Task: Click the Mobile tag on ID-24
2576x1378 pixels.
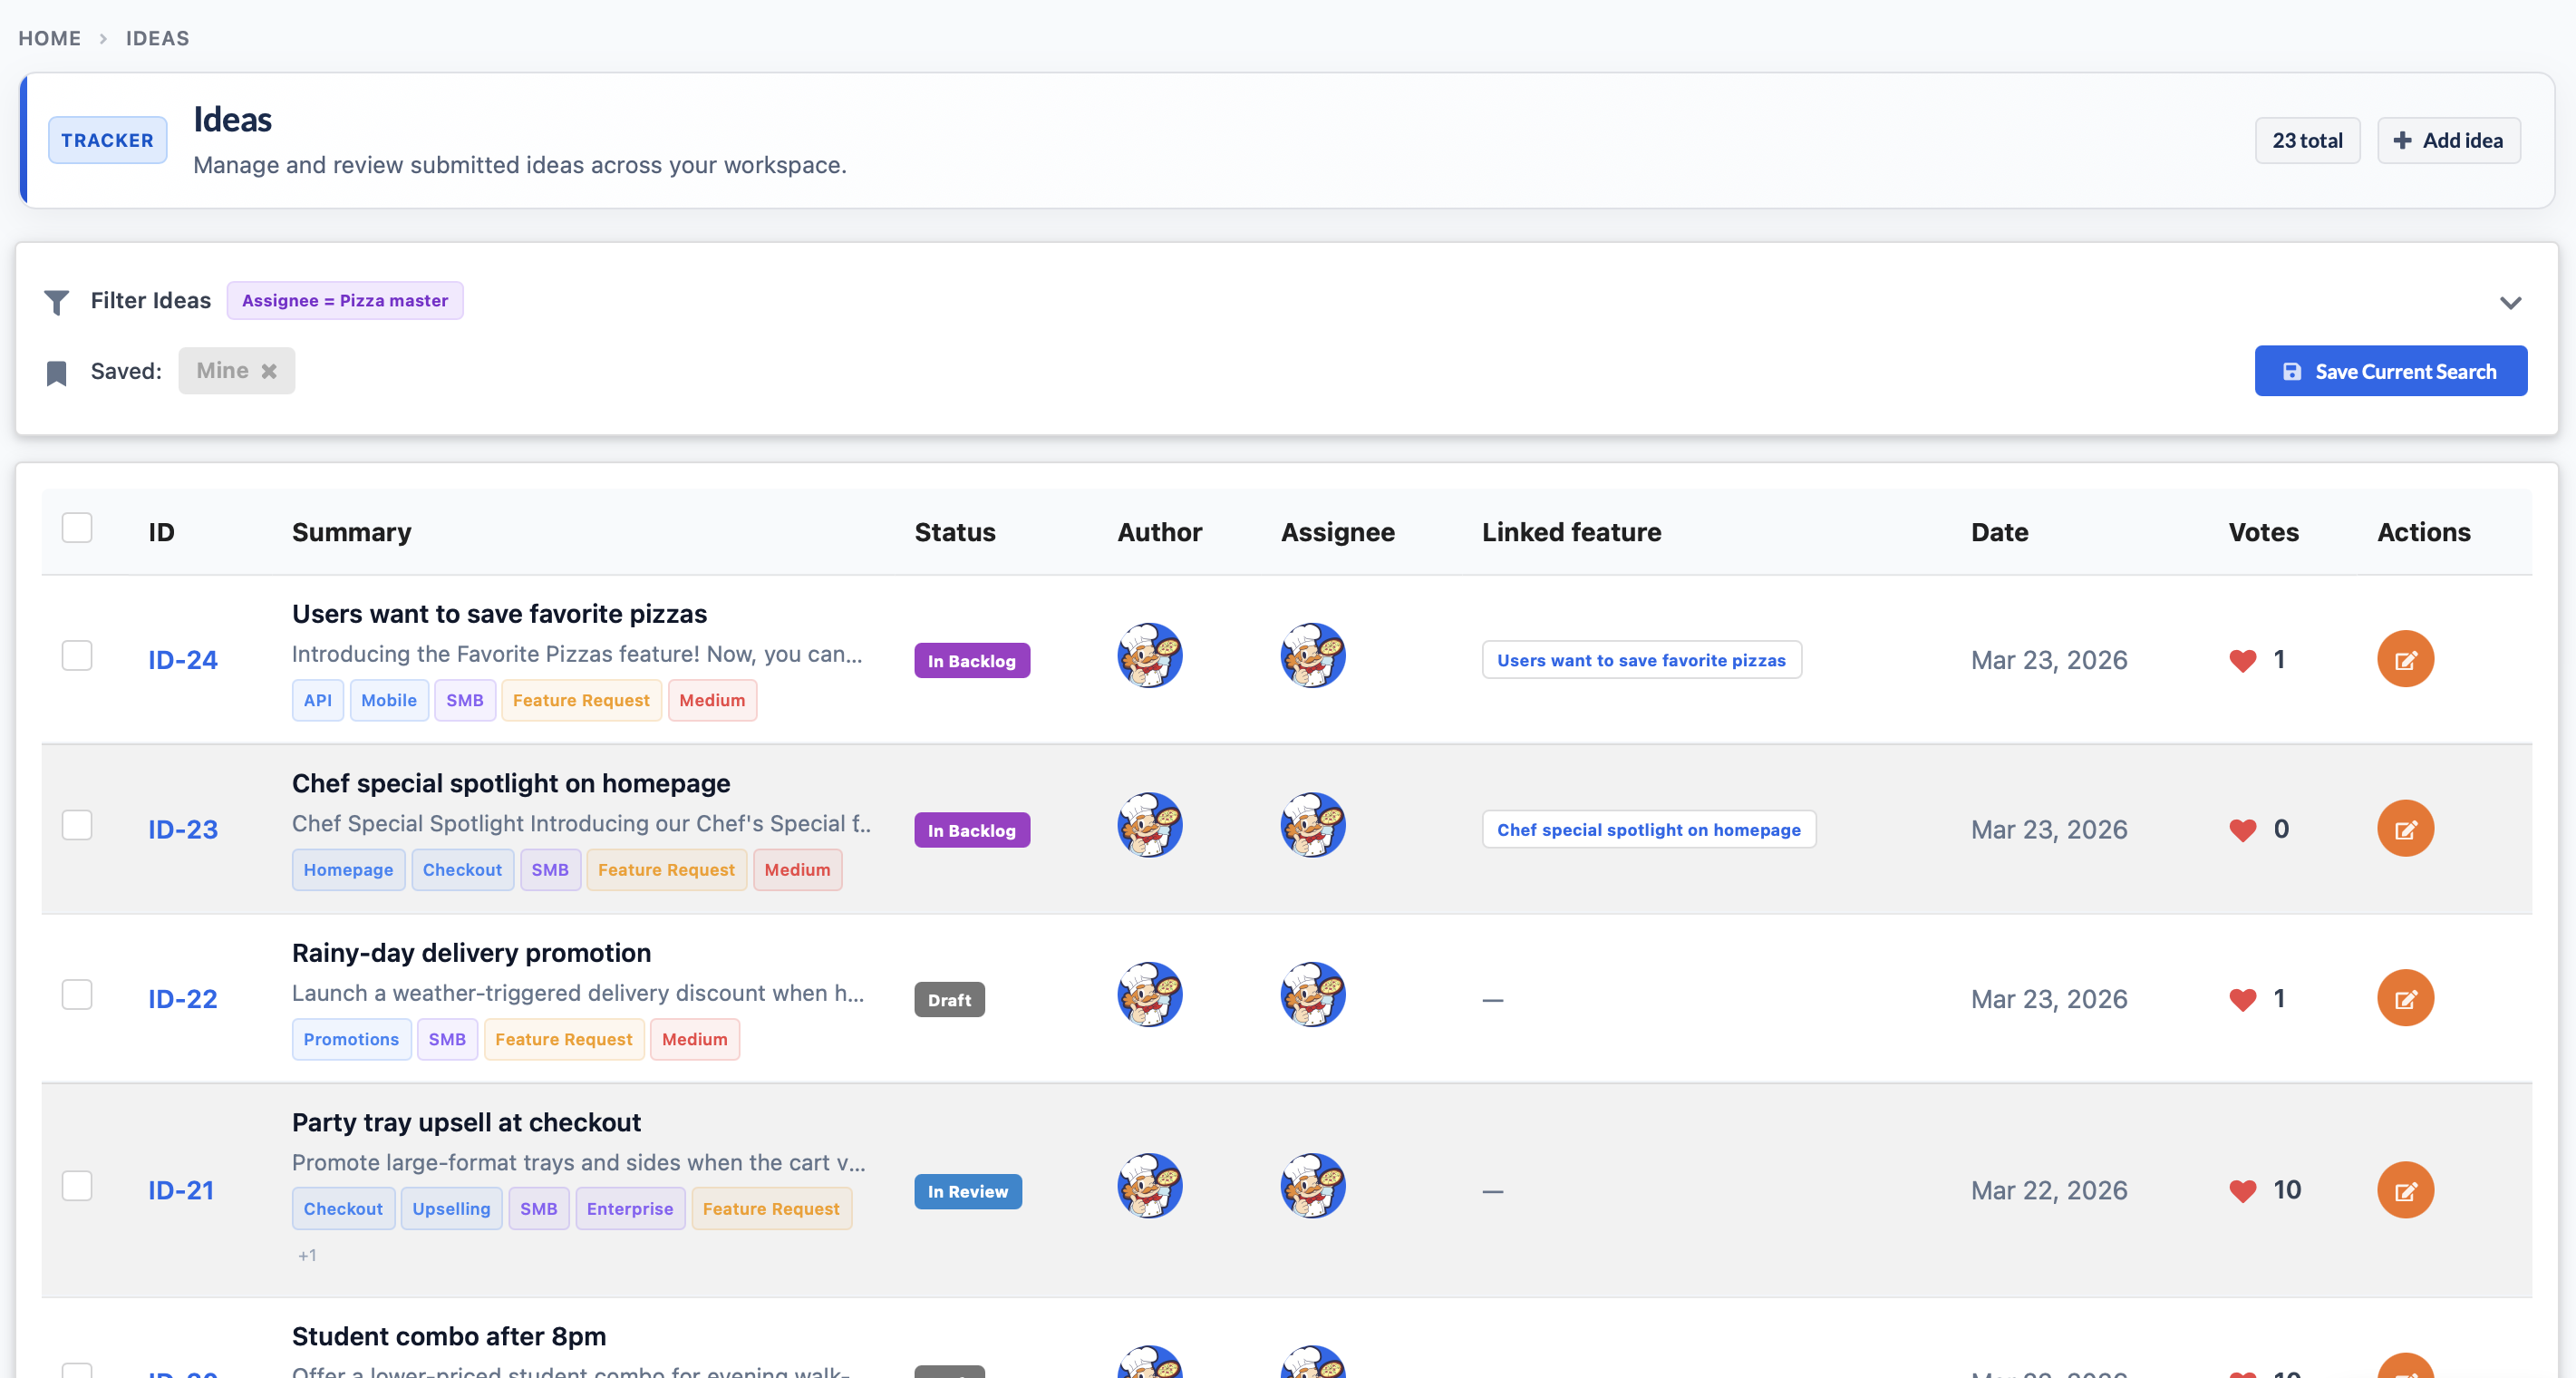Action: point(389,701)
